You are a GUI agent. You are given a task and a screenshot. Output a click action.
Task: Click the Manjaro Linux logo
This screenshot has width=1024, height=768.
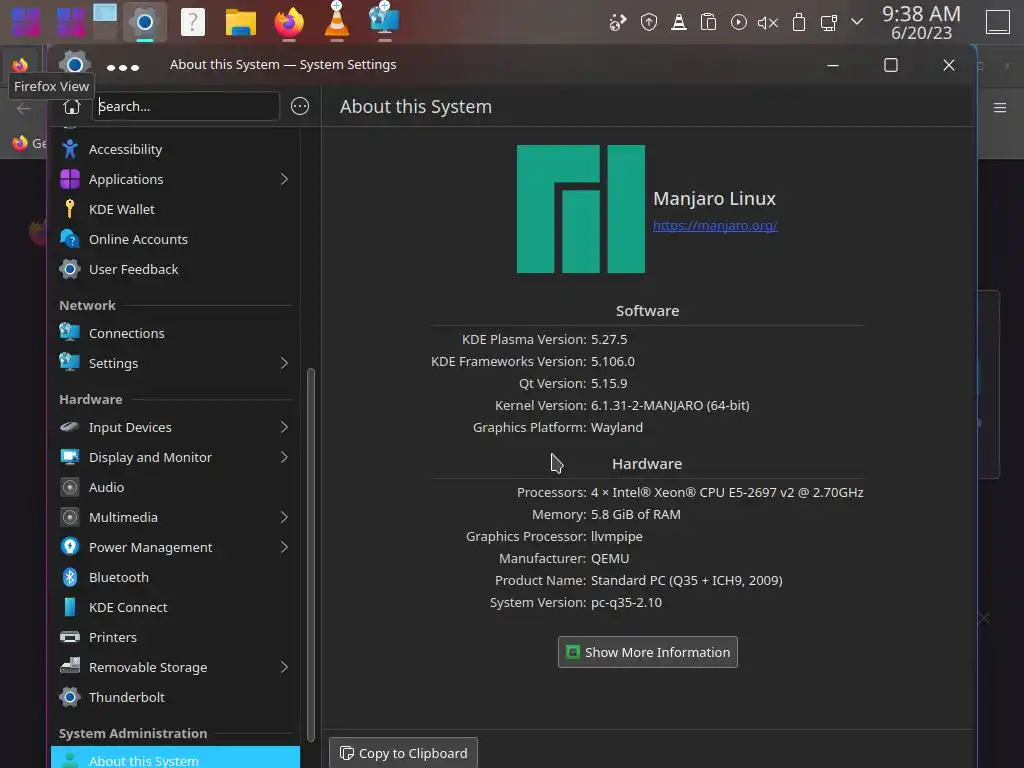[x=581, y=209]
